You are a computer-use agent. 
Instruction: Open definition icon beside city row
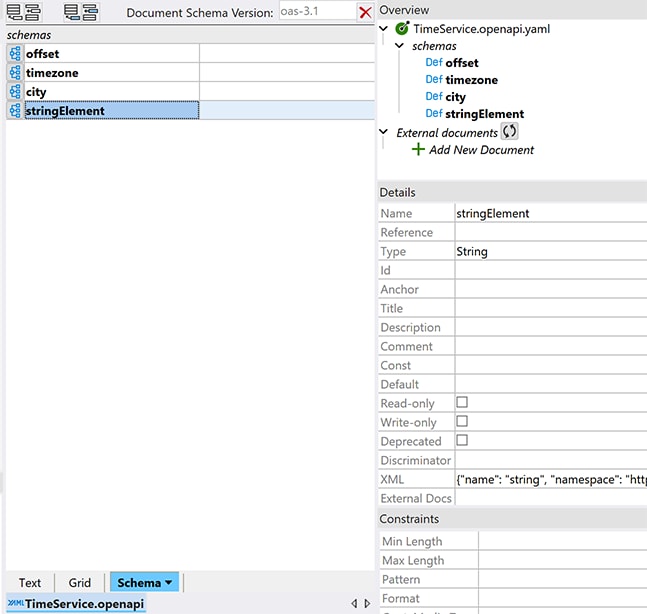15,92
